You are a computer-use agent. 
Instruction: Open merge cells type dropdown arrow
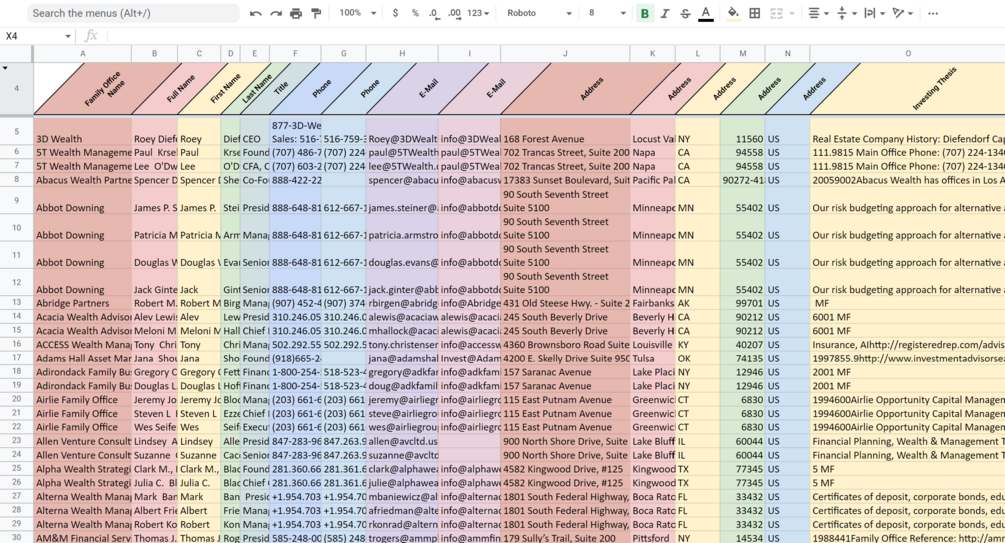pyautogui.click(x=792, y=13)
